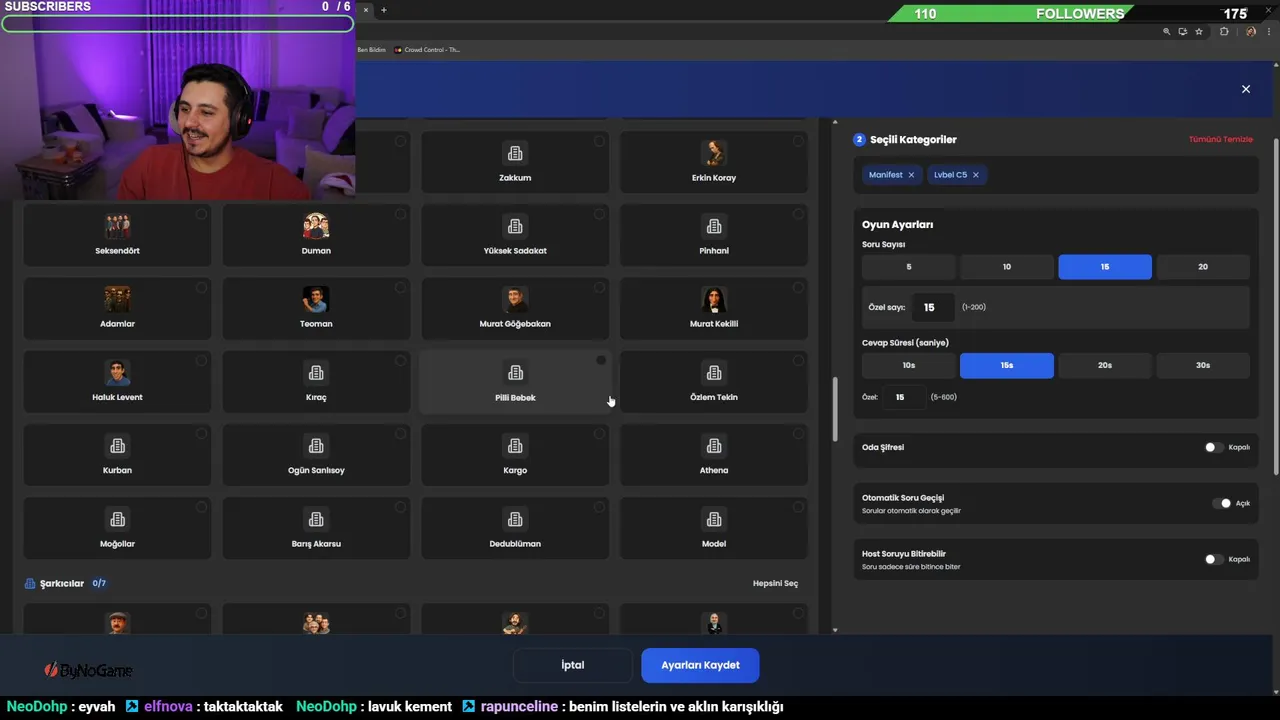Click the Athena placeholder icon
This screenshot has height=720, width=1280.
[x=714, y=446]
